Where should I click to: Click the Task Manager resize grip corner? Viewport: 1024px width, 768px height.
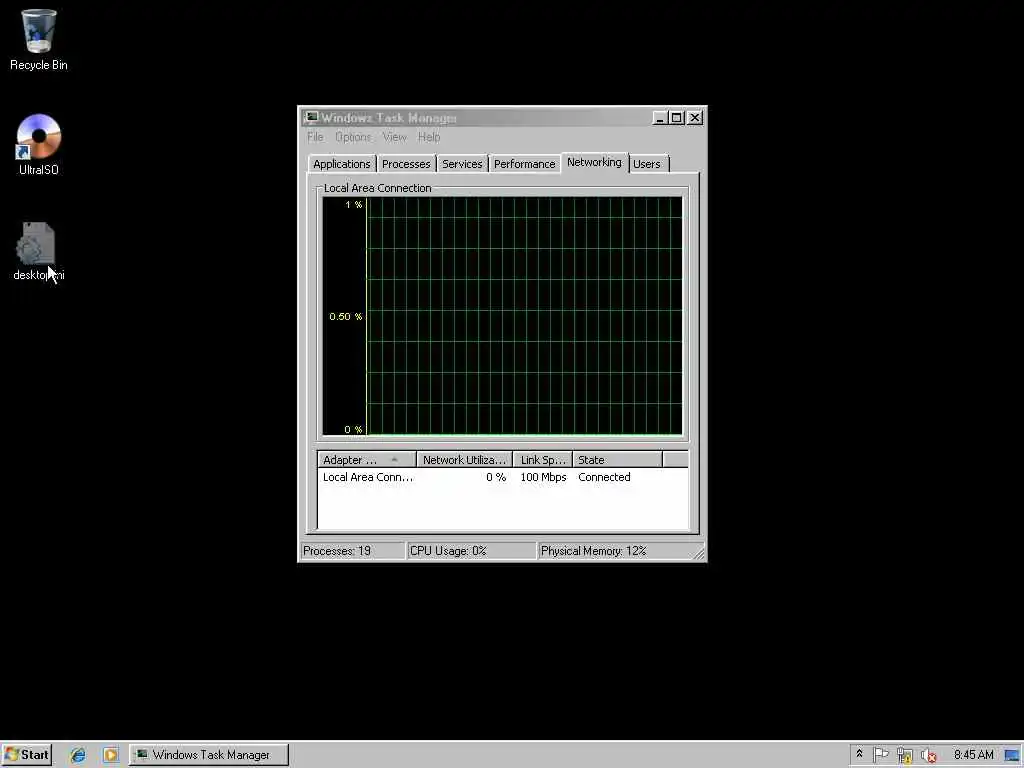click(699, 553)
